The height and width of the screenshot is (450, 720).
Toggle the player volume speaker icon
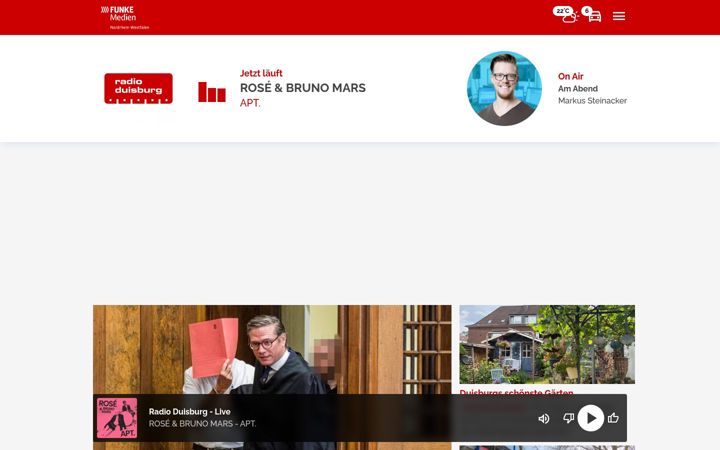coord(544,418)
